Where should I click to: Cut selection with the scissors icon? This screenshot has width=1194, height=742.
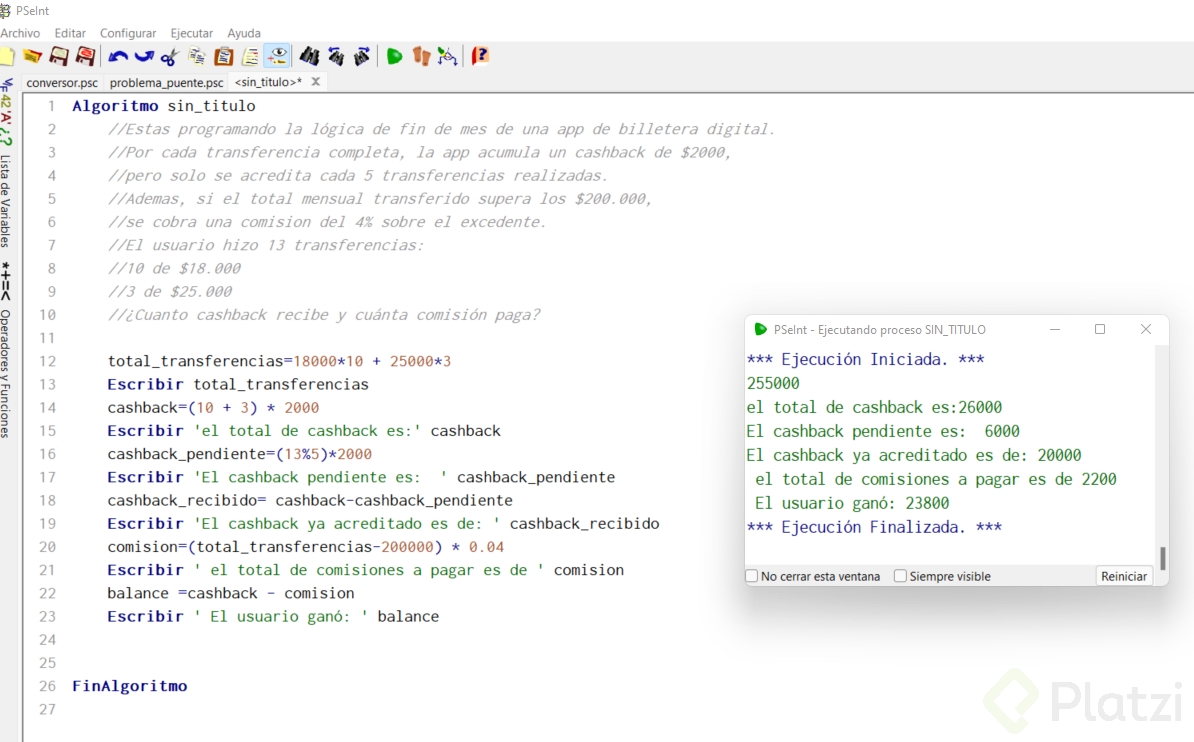pos(170,56)
